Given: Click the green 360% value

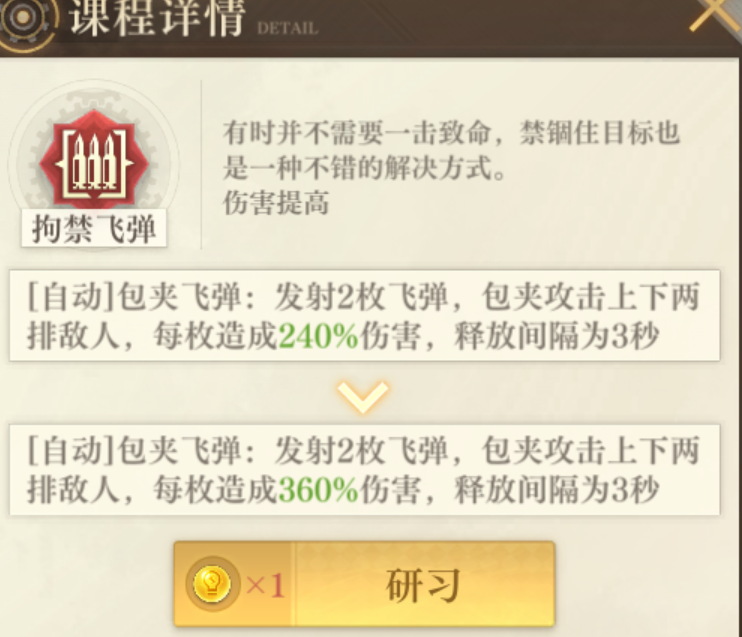Looking at the screenshot, I should [x=318, y=490].
